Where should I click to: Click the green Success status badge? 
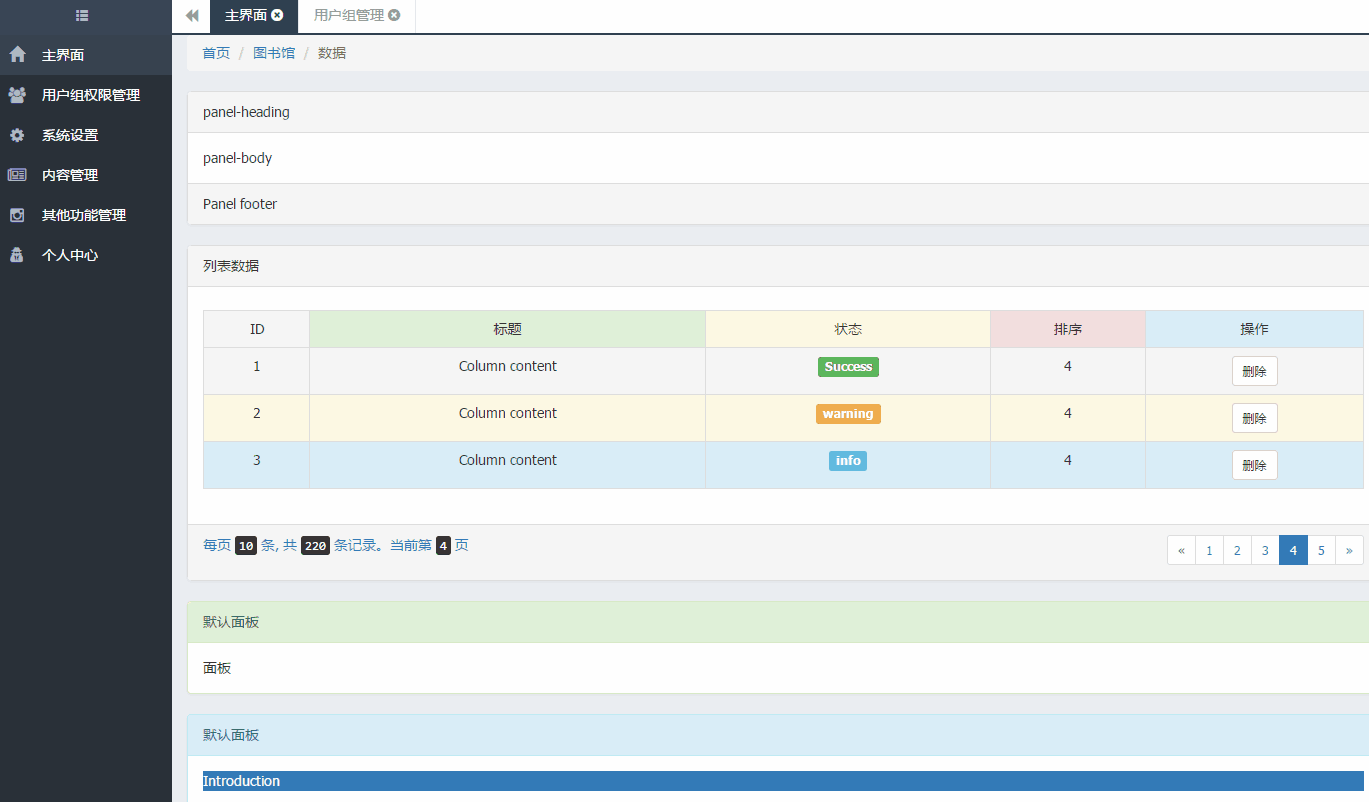tap(848, 367)
